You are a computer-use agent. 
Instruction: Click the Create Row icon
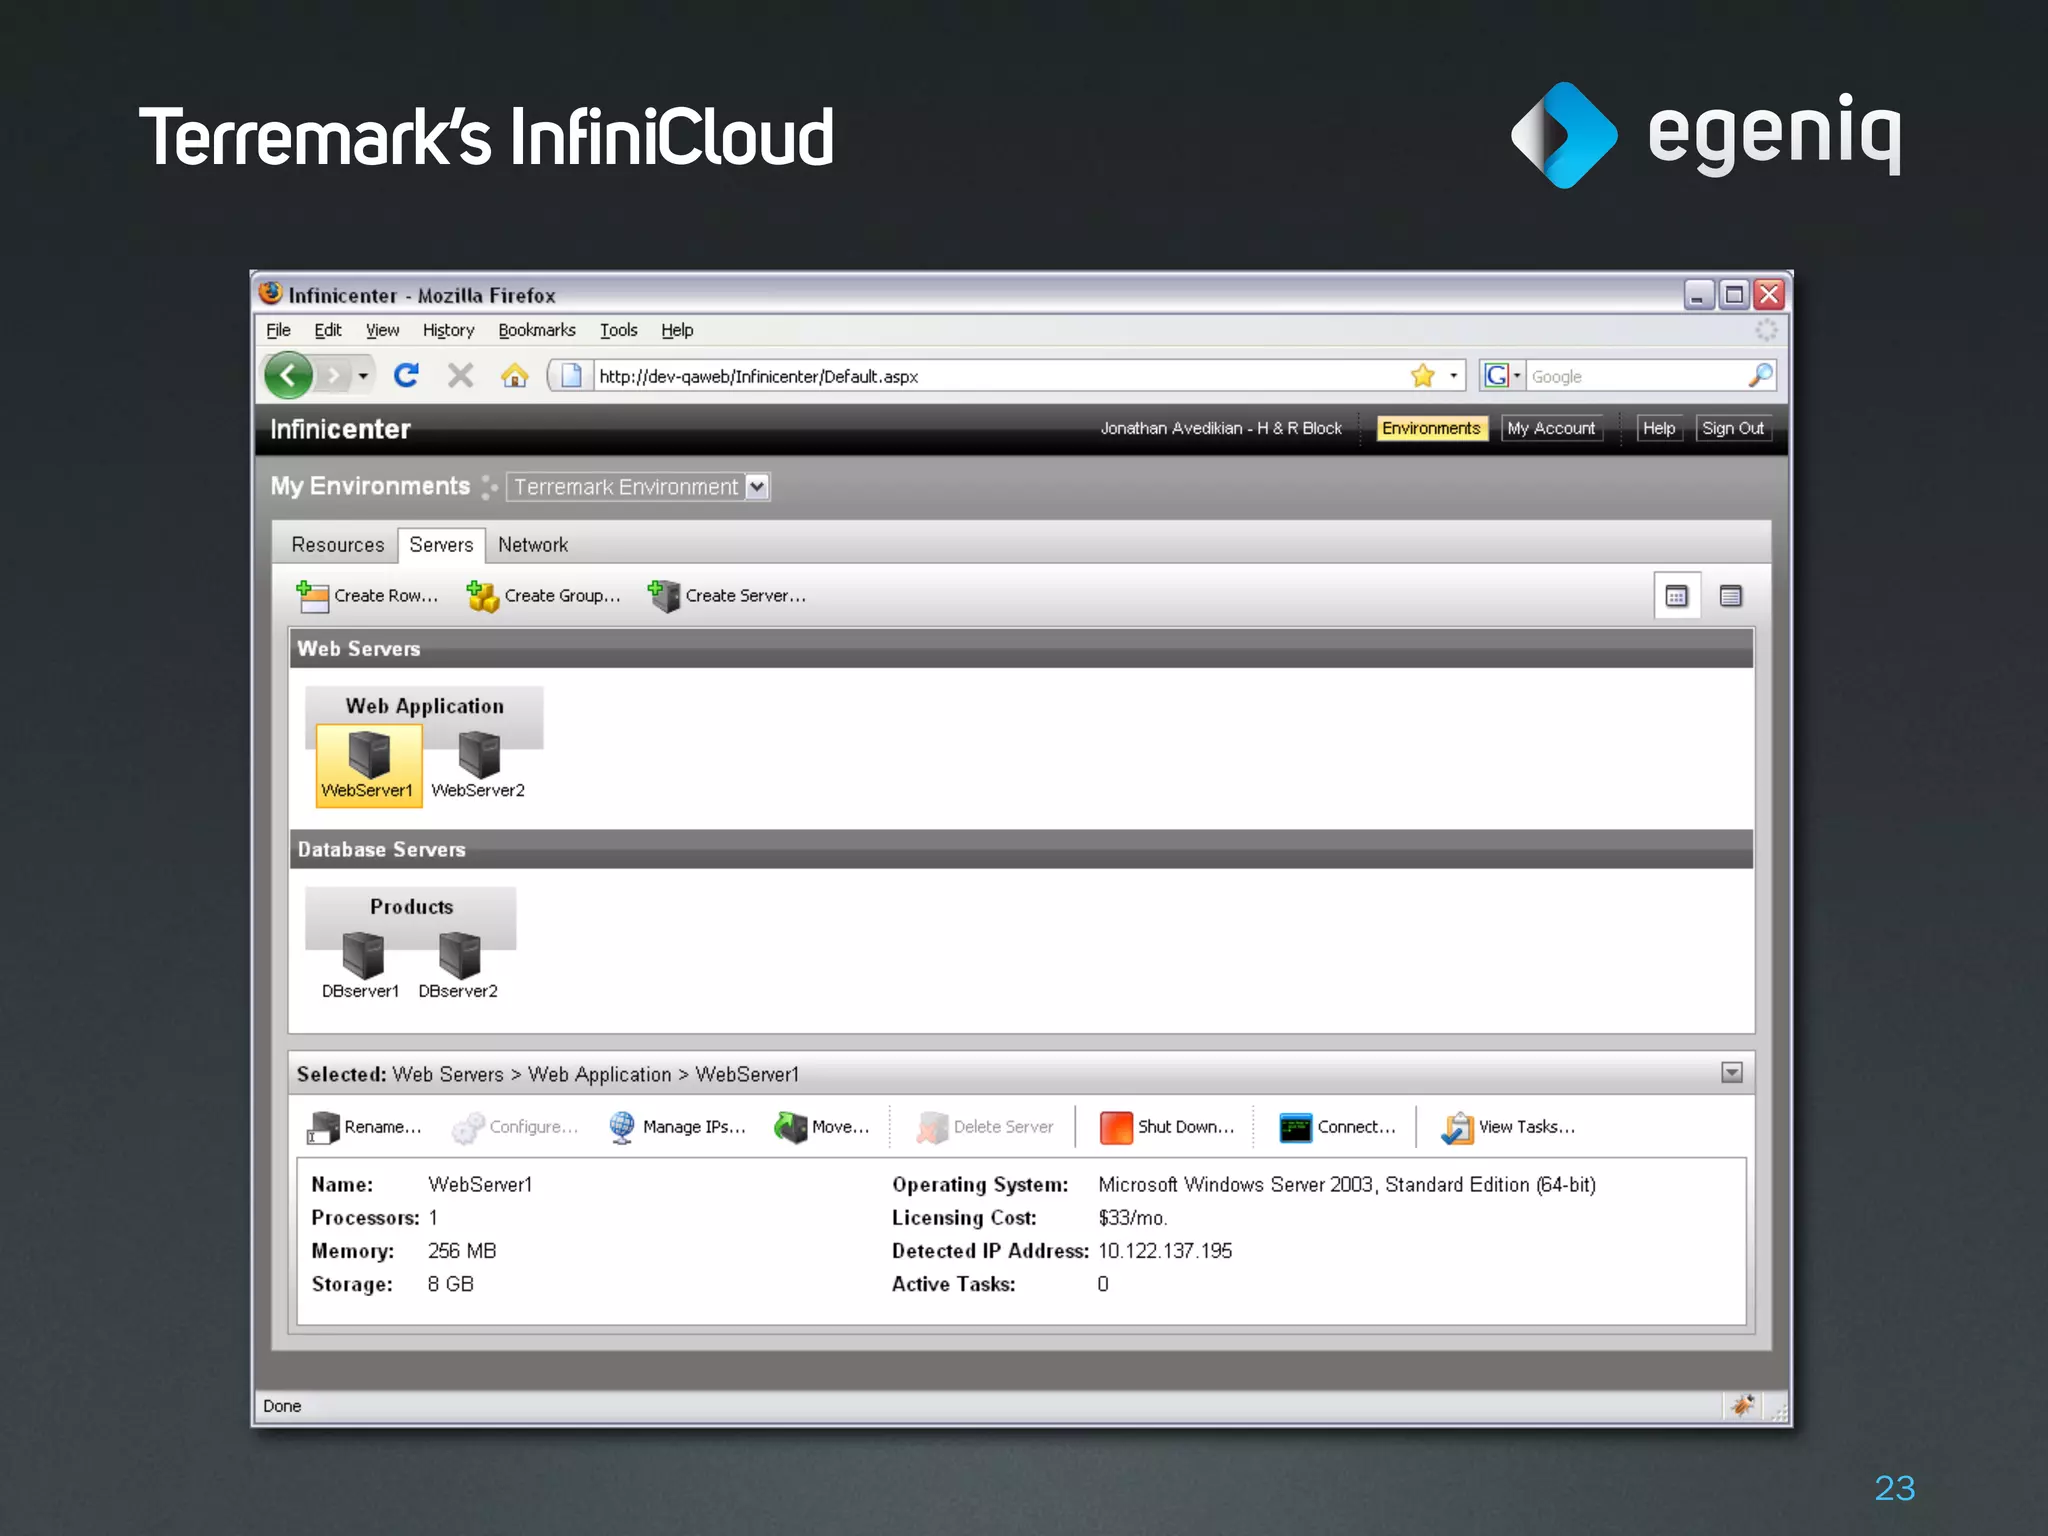(x=312, y=596)
